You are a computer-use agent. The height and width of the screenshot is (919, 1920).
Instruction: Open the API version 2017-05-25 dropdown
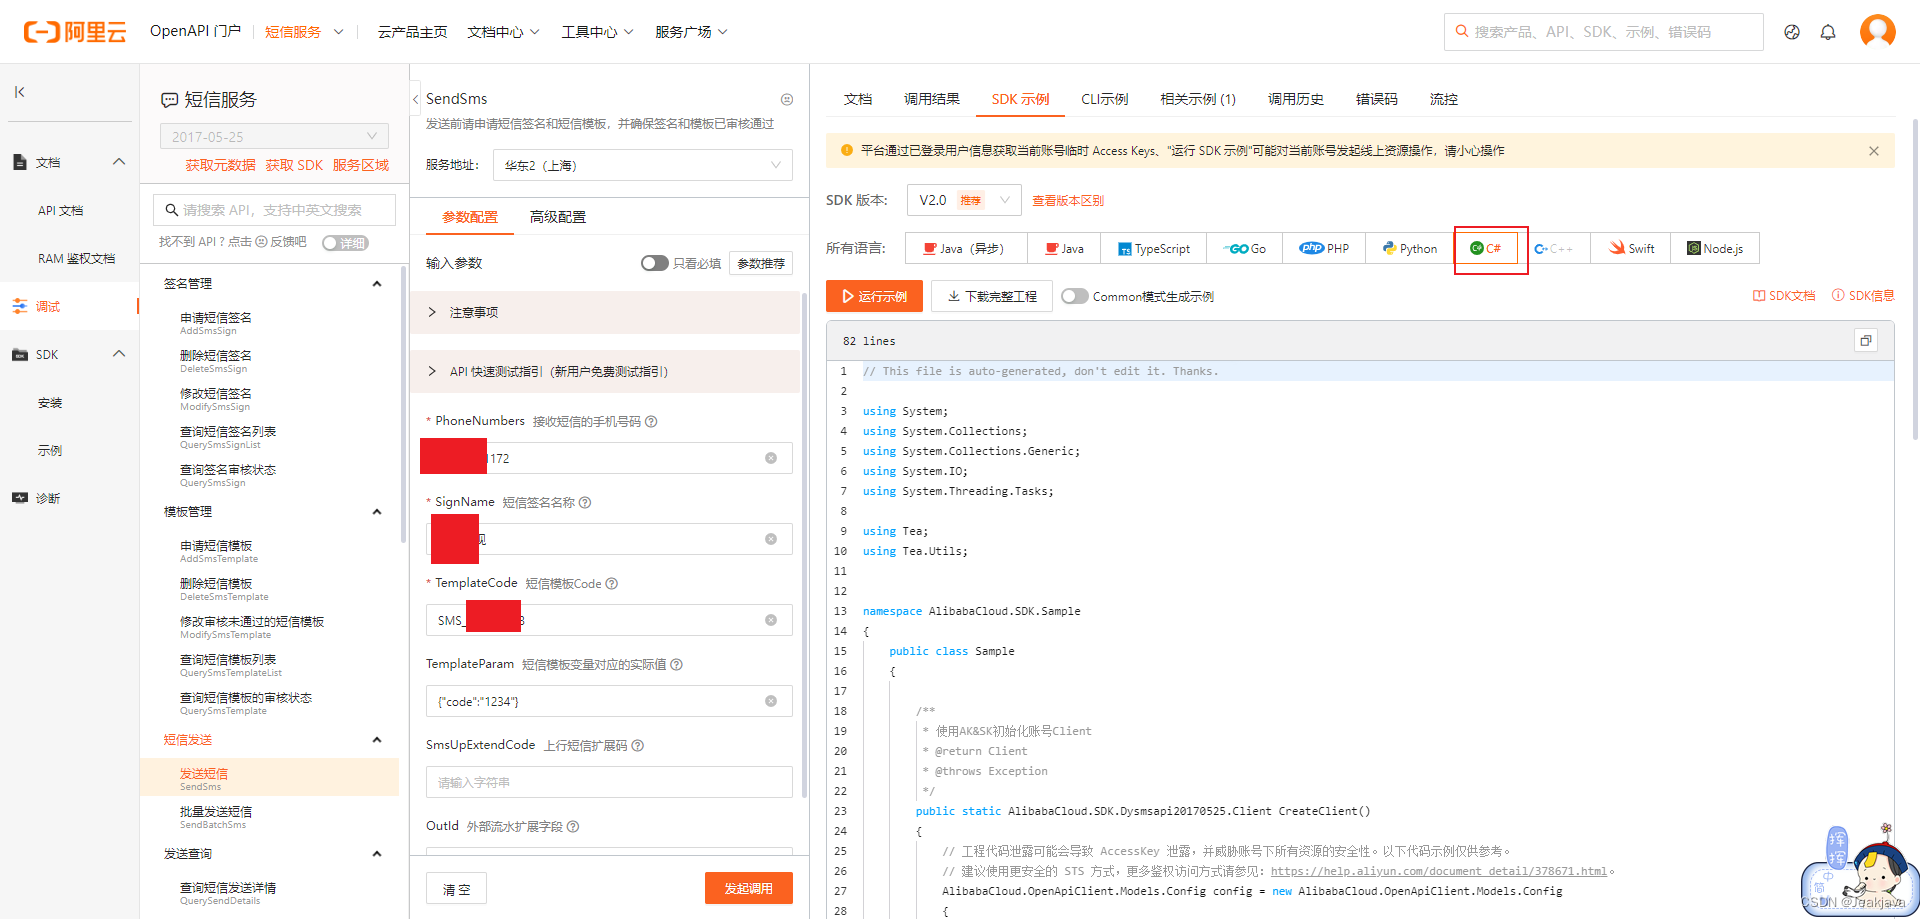[x=274, y=137]
